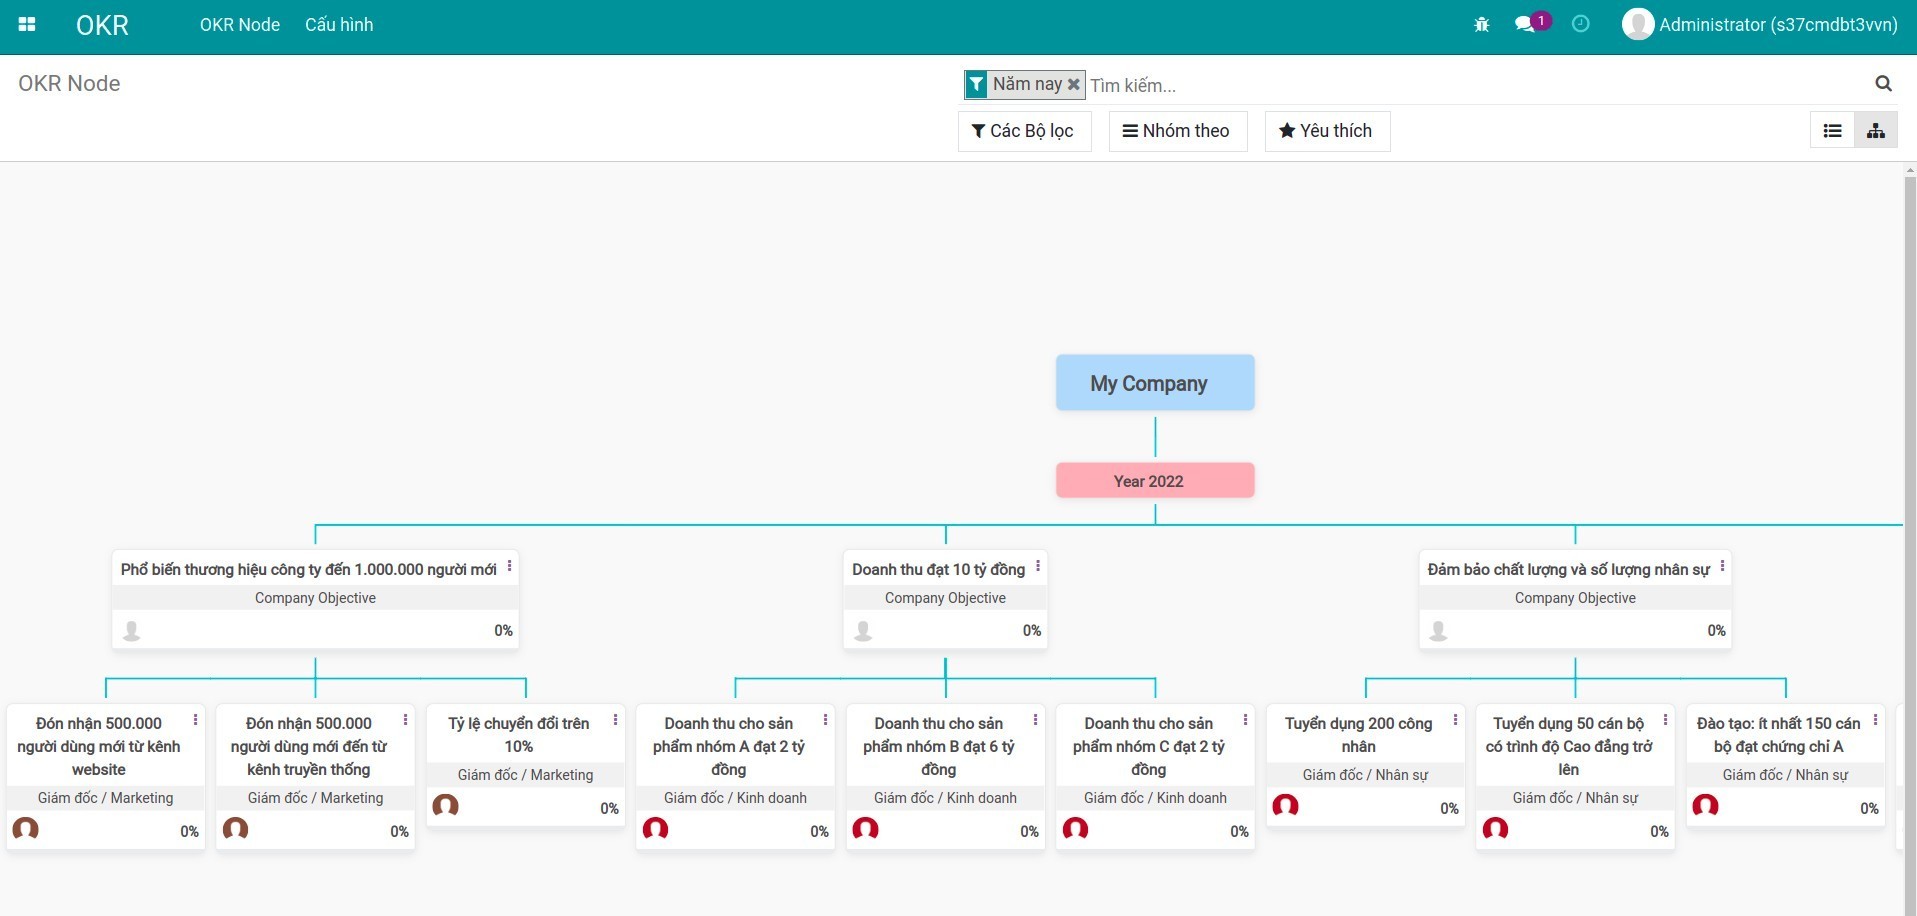Open the 'Cấu hình' menu
Image resolution: width=1917 pixels, height=916 pixels.
(x=339, y=25)
